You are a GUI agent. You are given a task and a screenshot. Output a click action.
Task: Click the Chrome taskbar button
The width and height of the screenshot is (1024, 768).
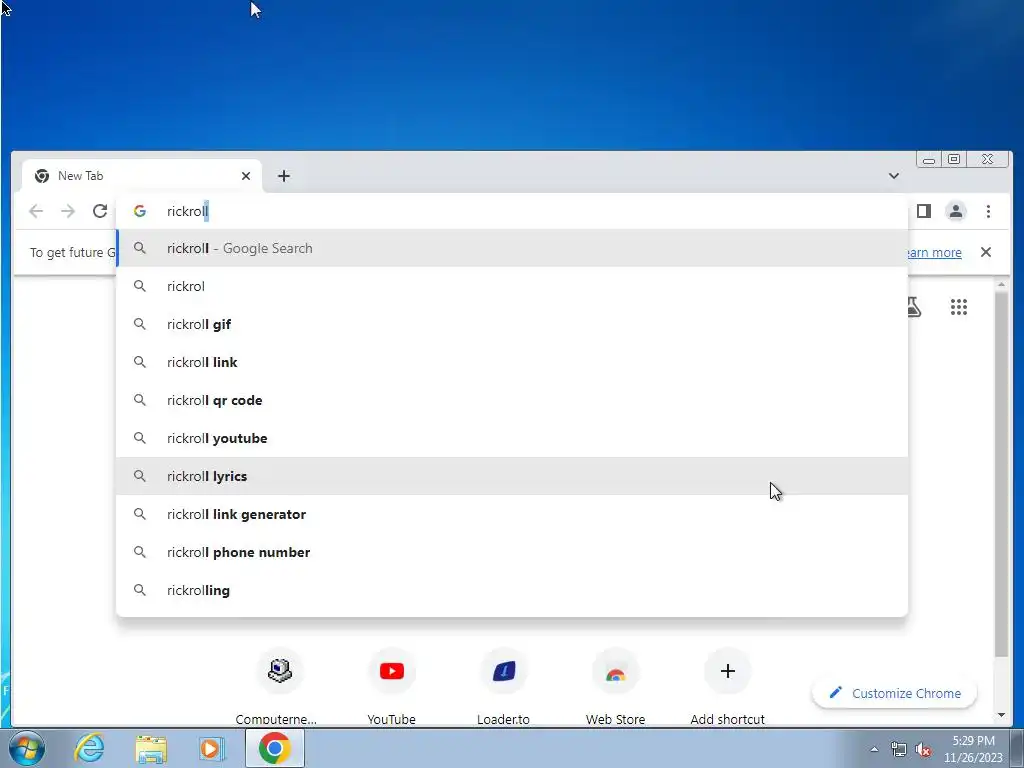point(274,748)
